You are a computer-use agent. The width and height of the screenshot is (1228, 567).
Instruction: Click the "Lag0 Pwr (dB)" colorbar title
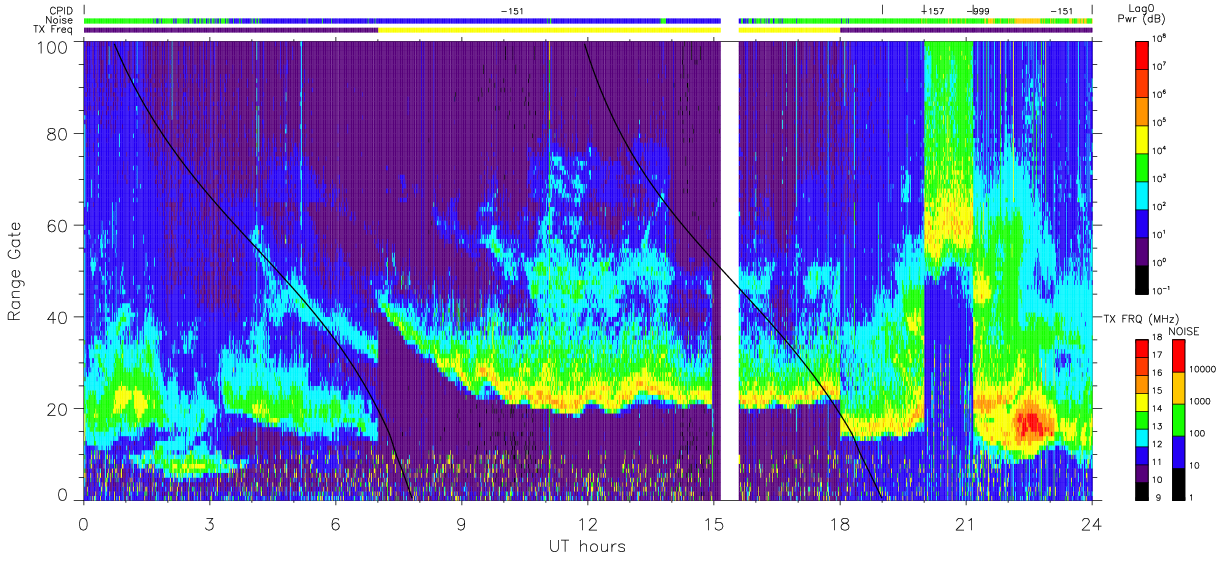(x=1142, y=13)
